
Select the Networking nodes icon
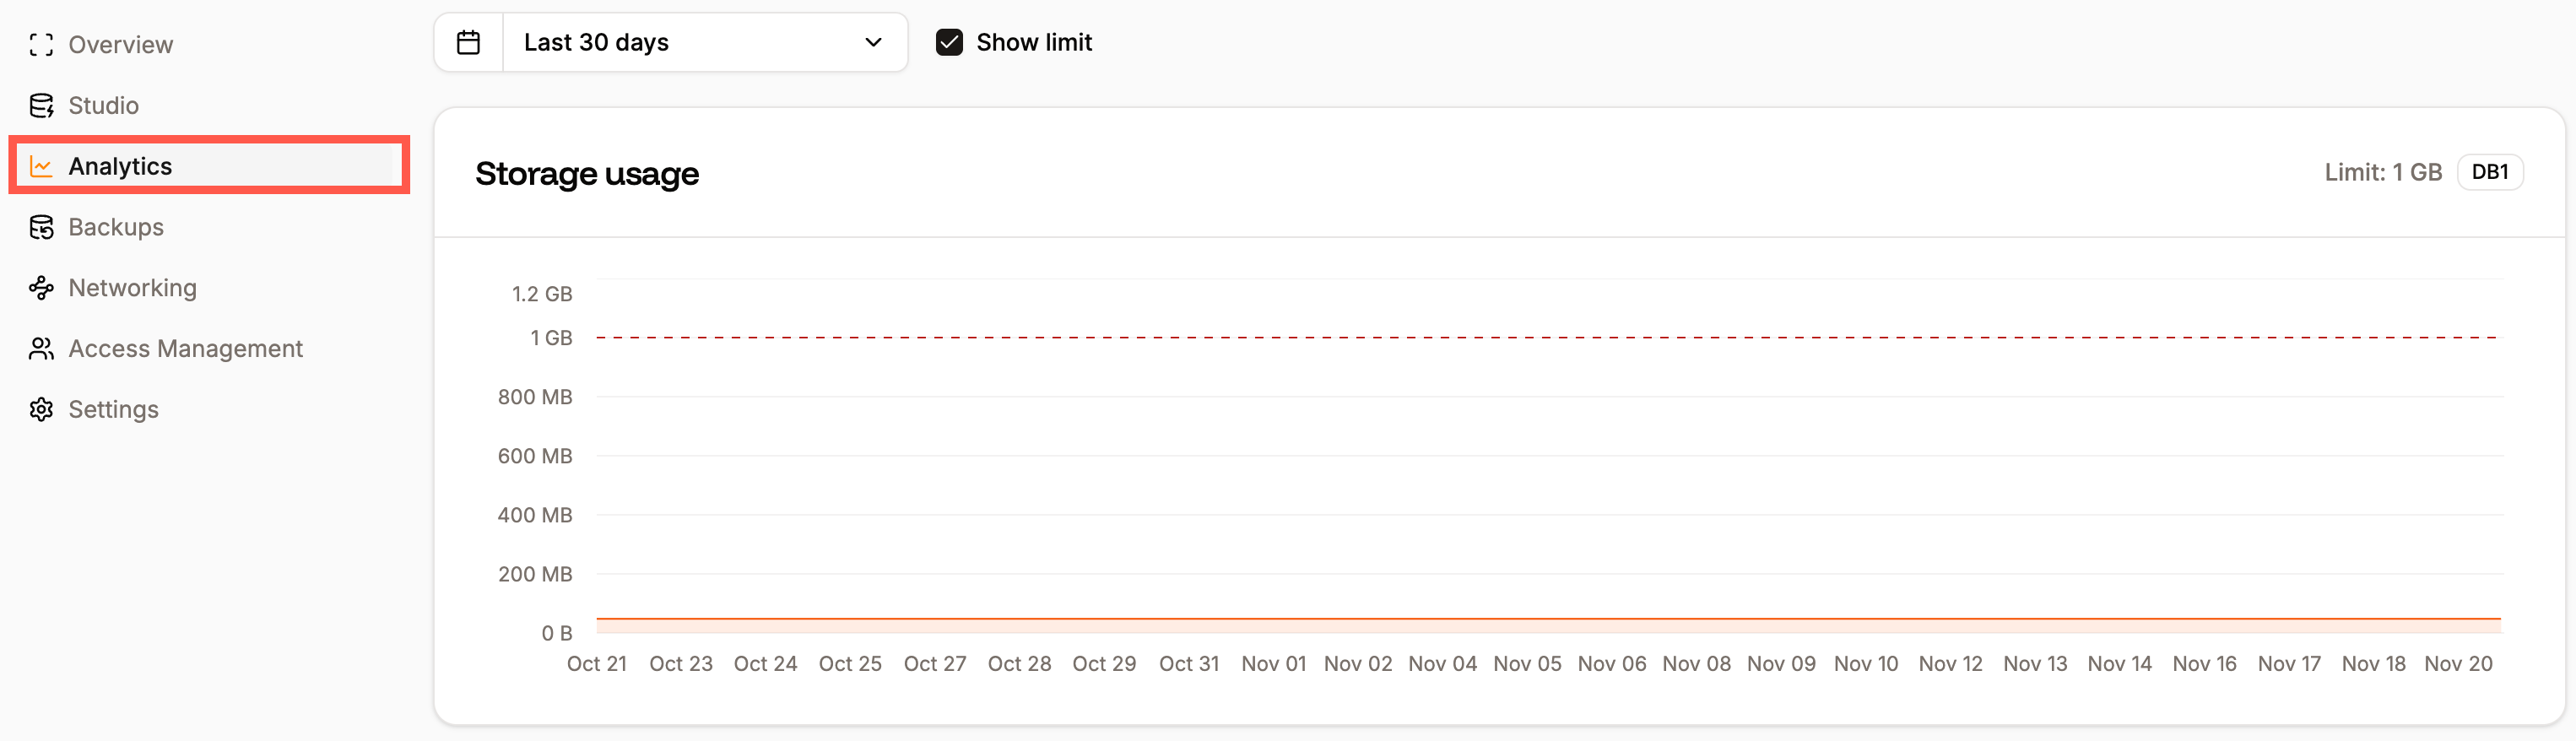point(42,288)
